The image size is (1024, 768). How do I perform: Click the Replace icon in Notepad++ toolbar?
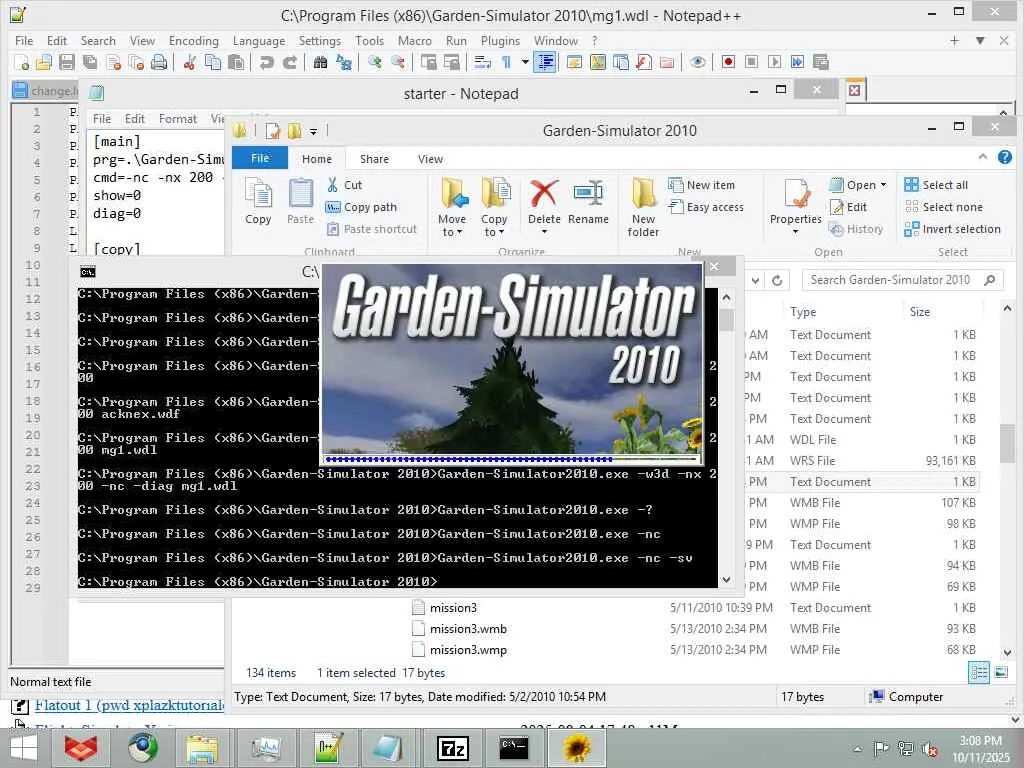[x=344, y=62]
